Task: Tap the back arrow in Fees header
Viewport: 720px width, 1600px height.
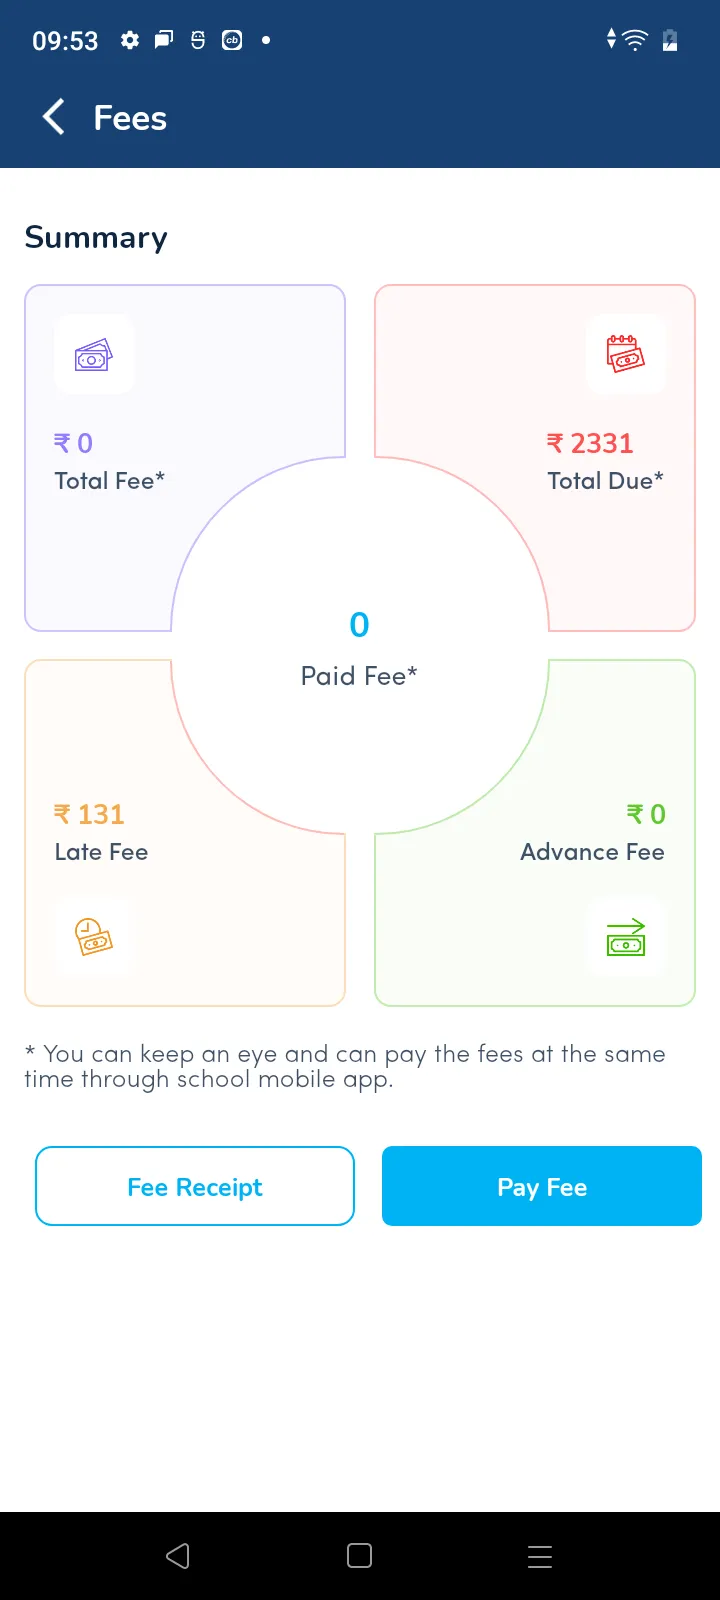Action: [x=54, y=118]
